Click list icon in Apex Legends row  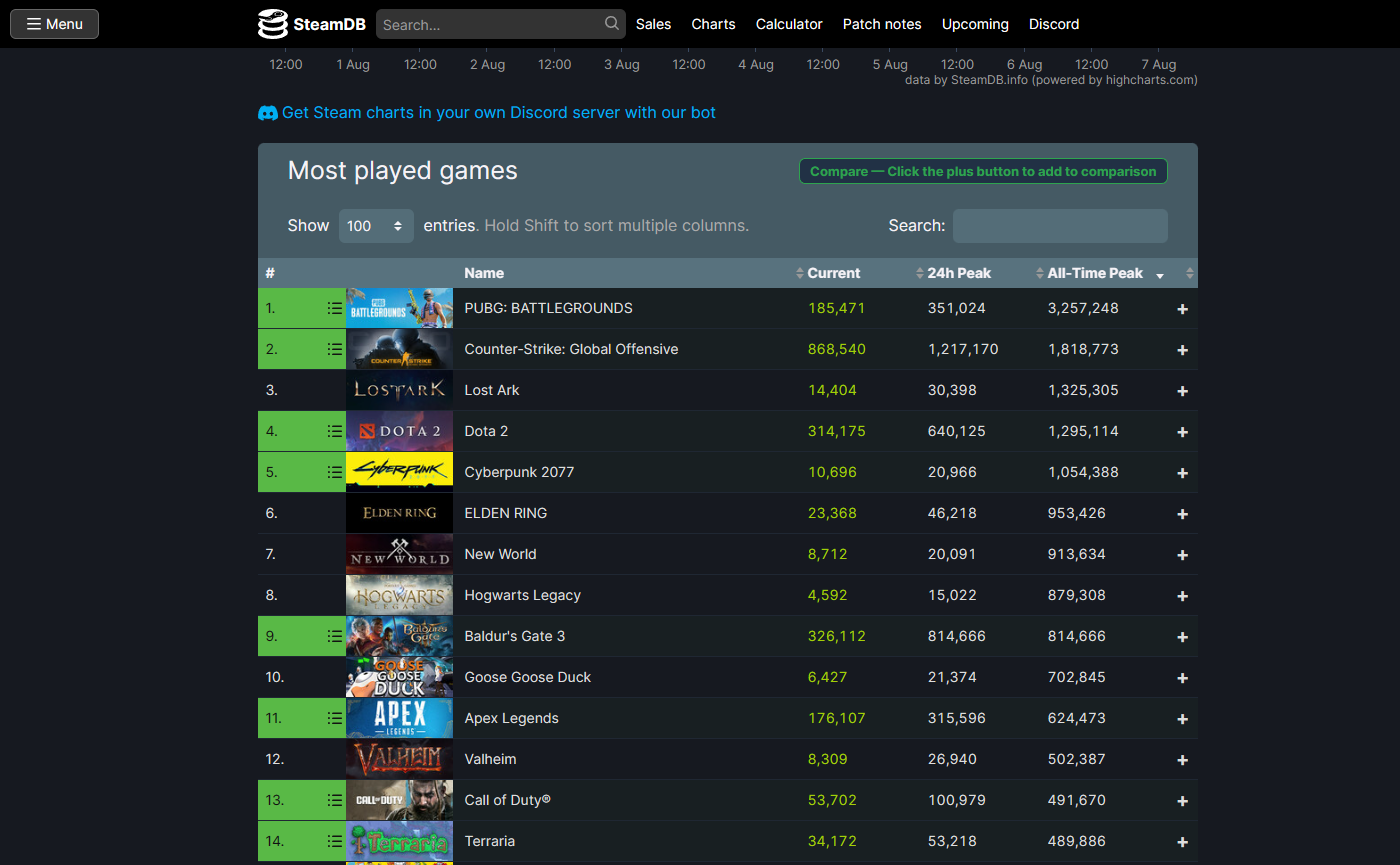pyautogui.click(x=334, y=718)
